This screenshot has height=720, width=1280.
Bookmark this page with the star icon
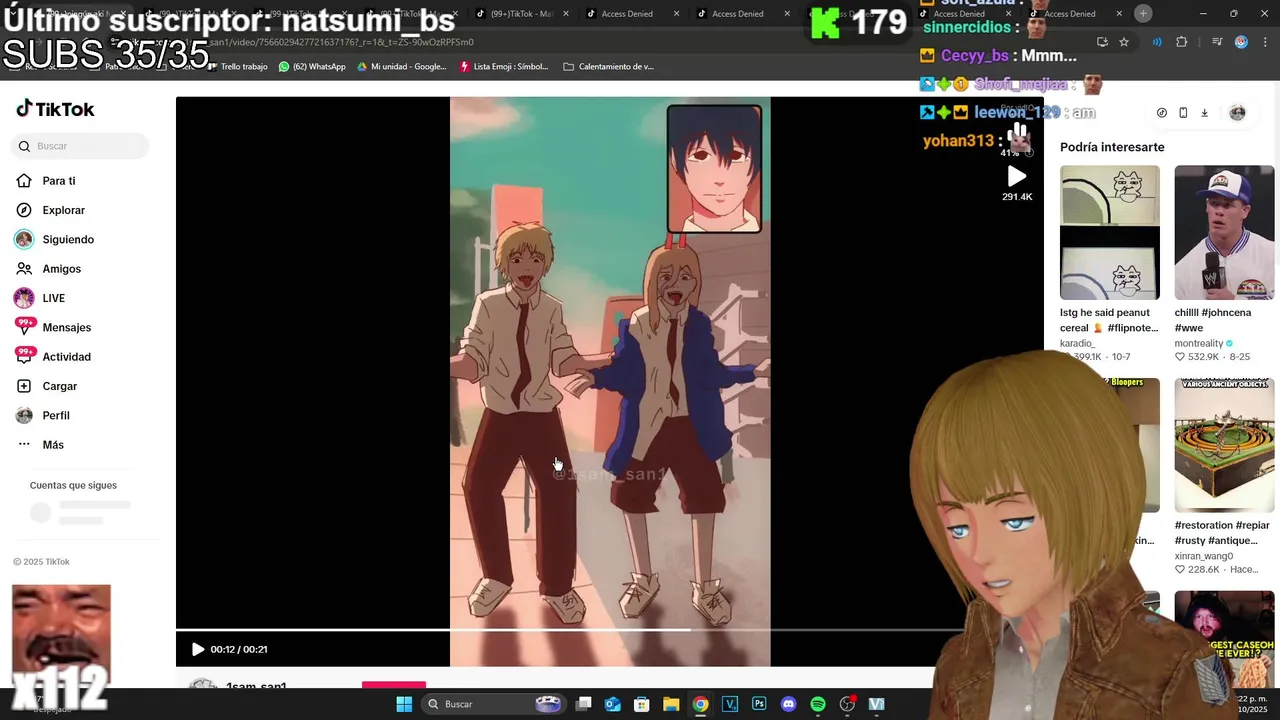point(1124,42)
